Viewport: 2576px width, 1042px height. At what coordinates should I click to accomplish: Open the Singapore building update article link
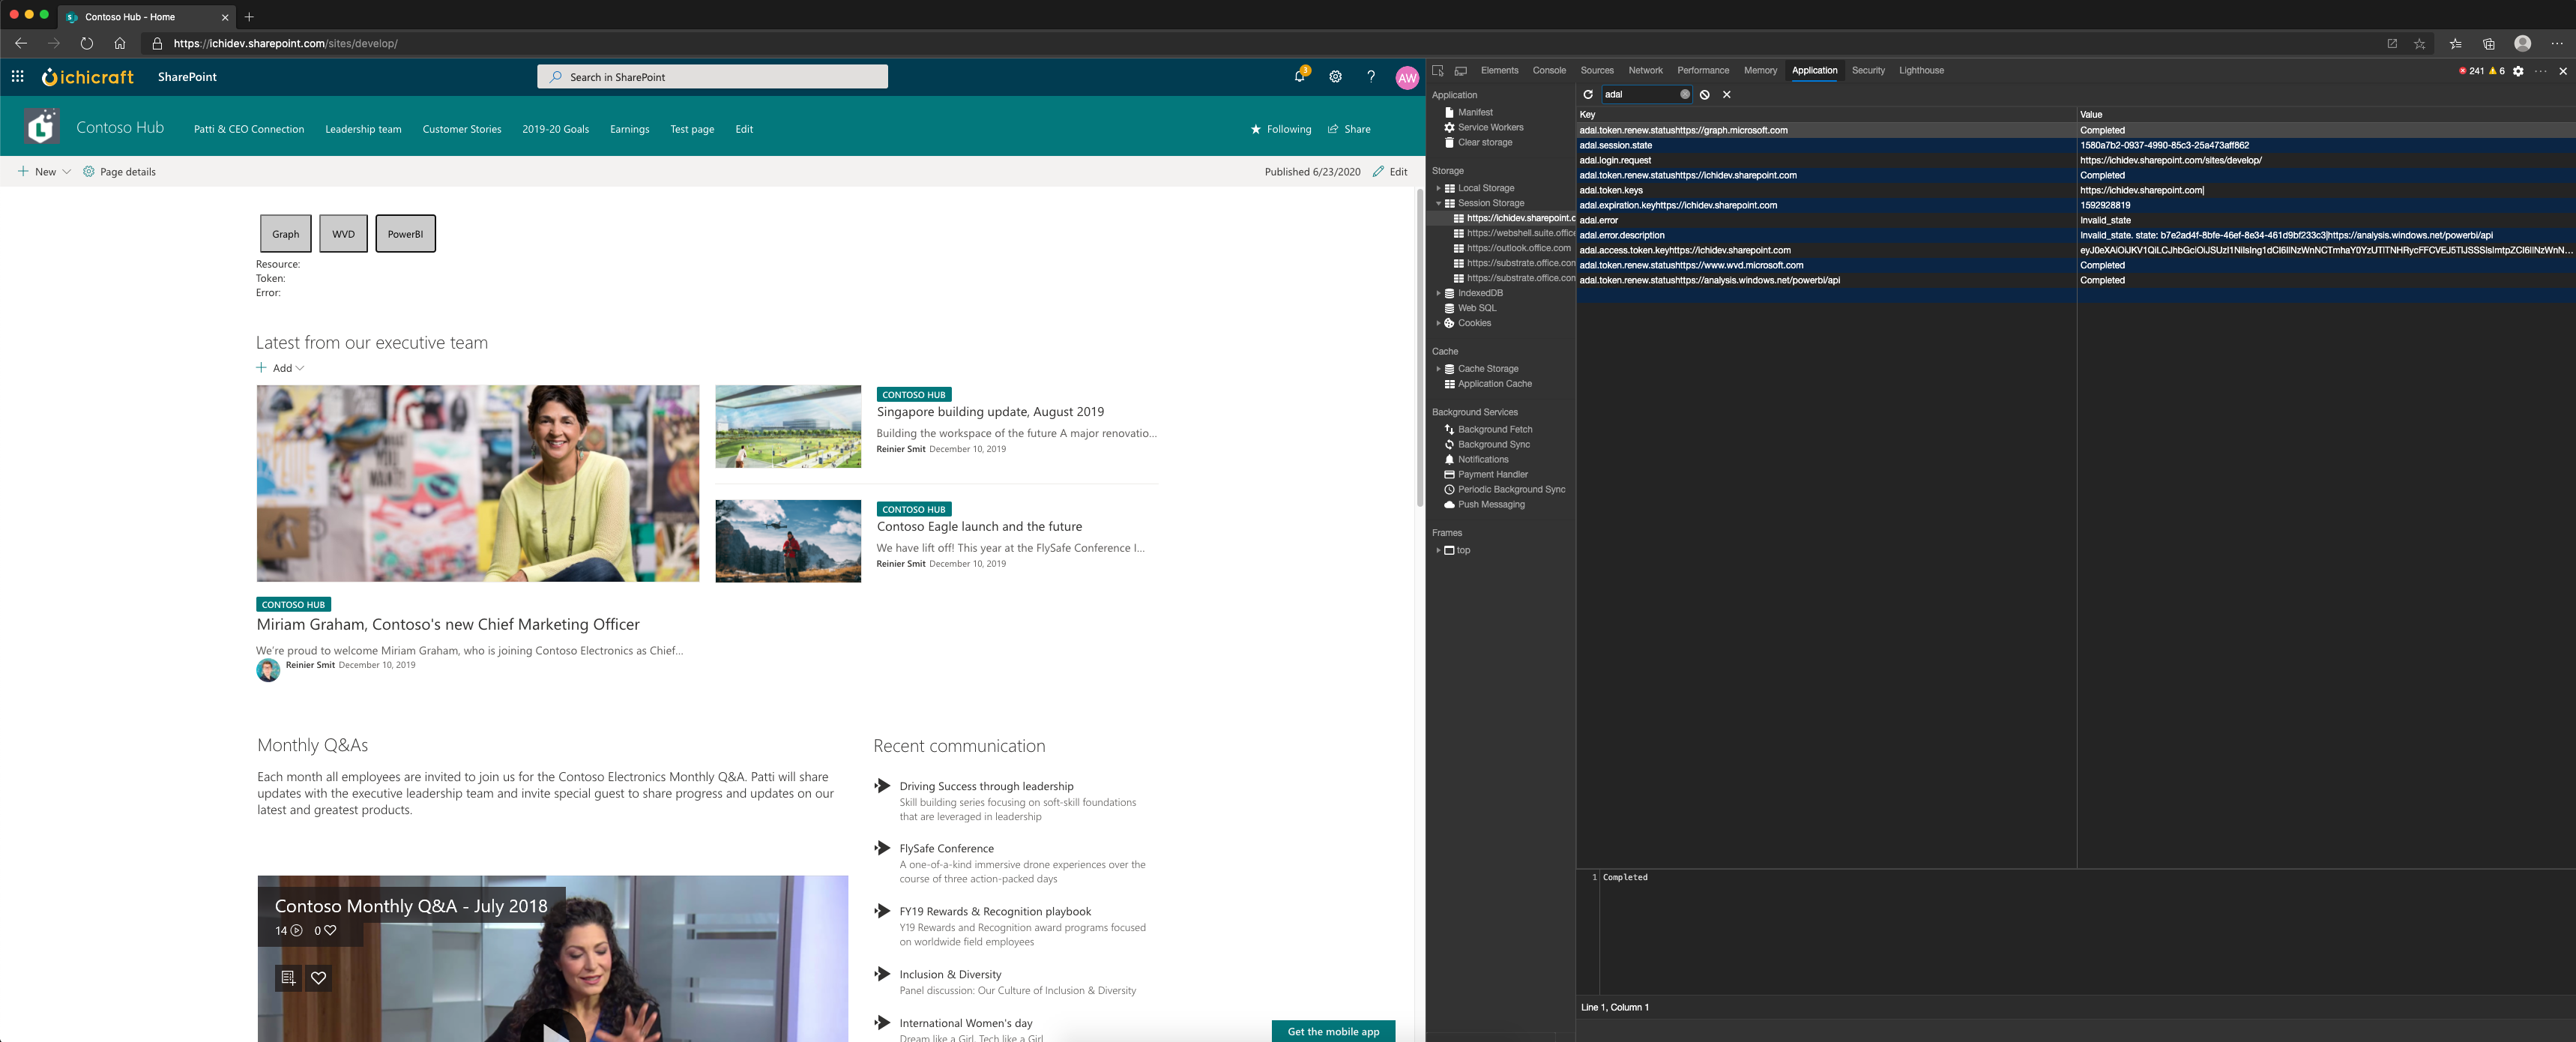point(990,412)
